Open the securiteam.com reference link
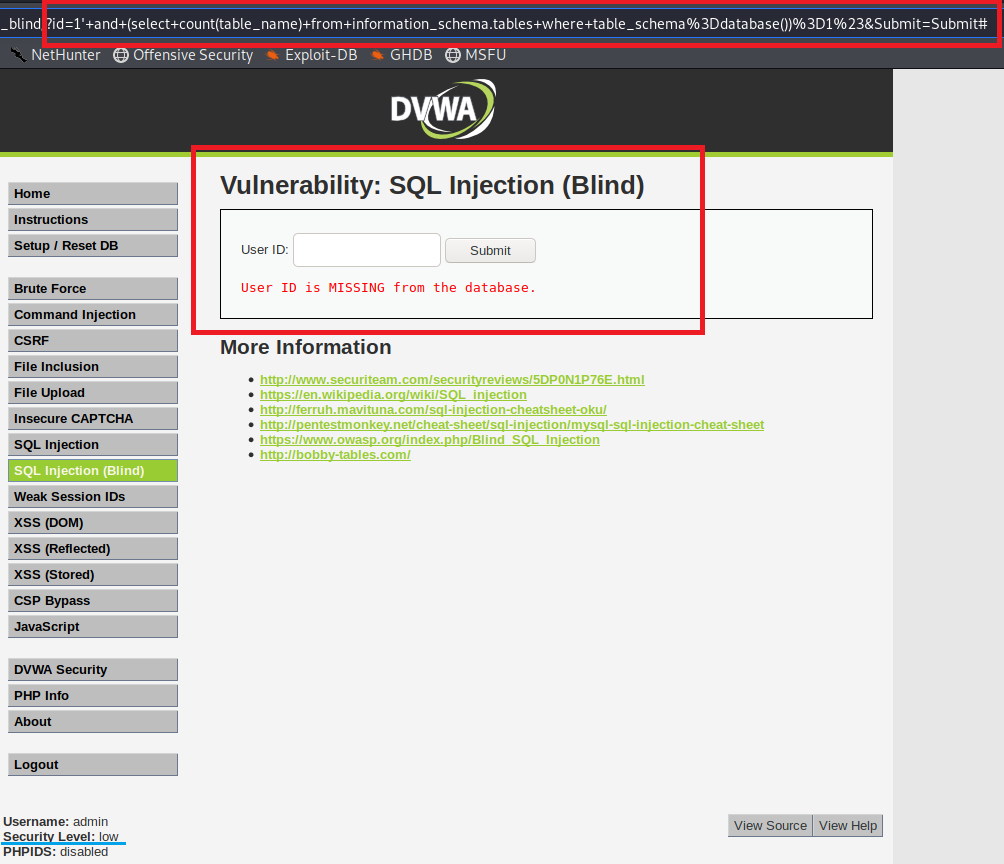Image resolution: width=1004 pixels, height=864 pixels. coord(452,379)
